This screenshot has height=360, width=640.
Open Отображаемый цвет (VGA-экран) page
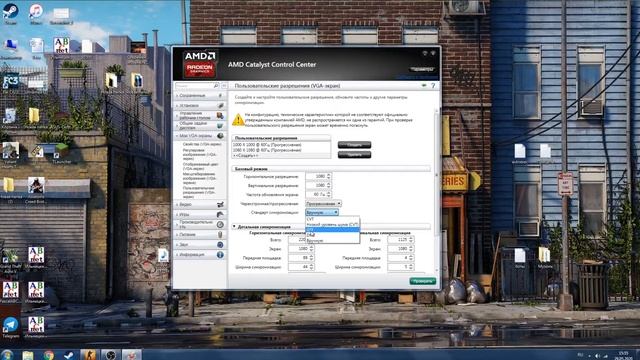point(200,166)
